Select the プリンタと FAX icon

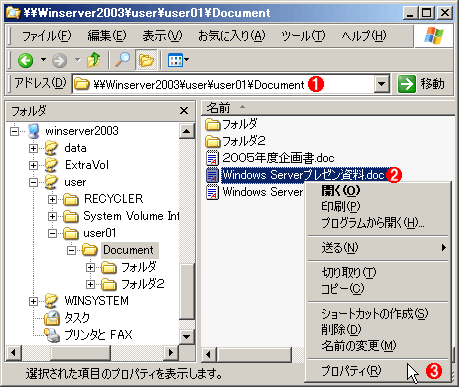[x=52, y=335]
